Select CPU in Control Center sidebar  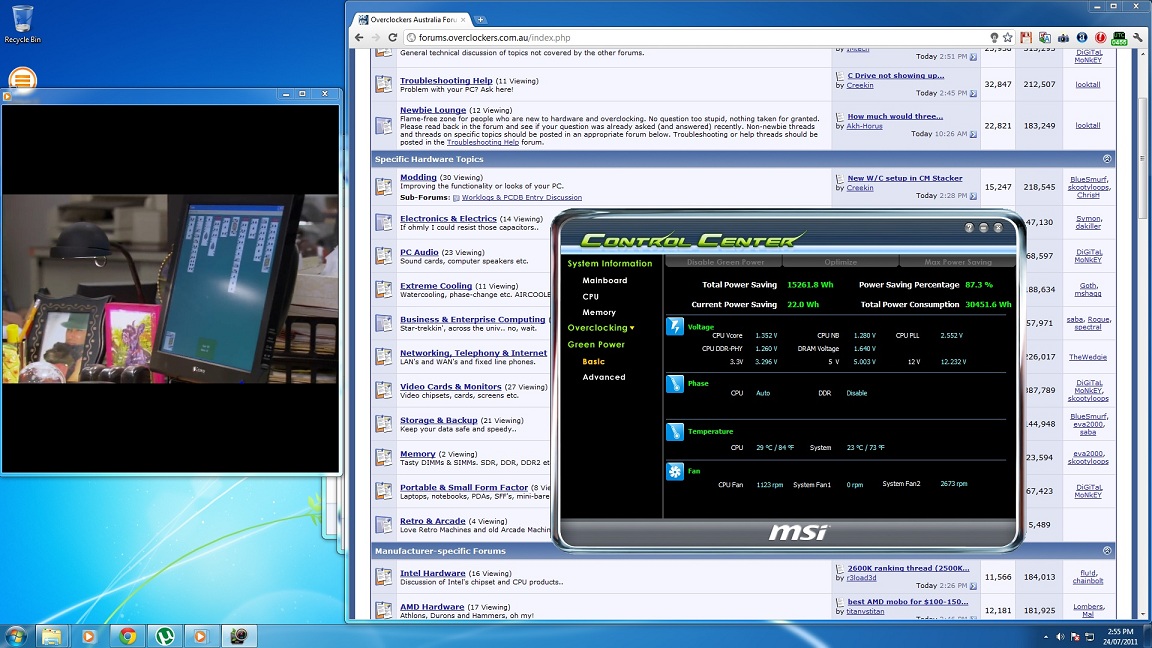pos(591,296)
